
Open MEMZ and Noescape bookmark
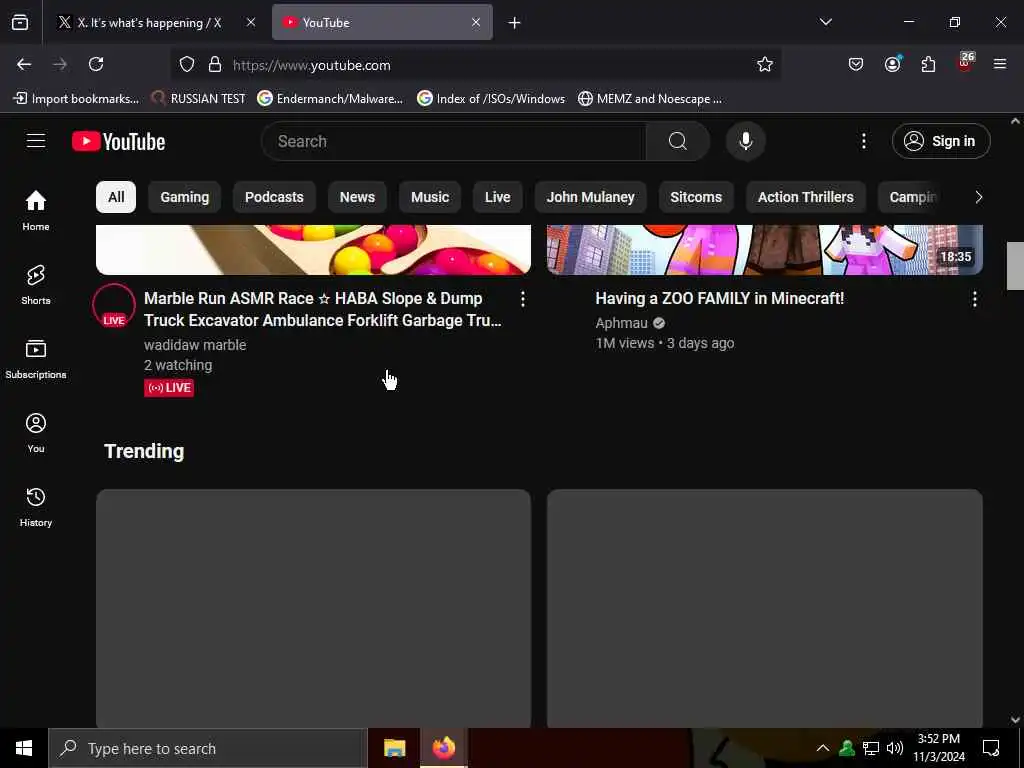click(650, 99)
